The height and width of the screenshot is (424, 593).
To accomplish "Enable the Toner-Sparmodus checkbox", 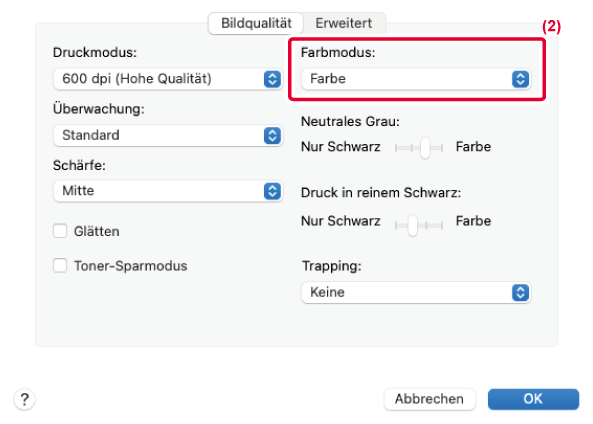I will pyautogui.click(x=60, y=266).
